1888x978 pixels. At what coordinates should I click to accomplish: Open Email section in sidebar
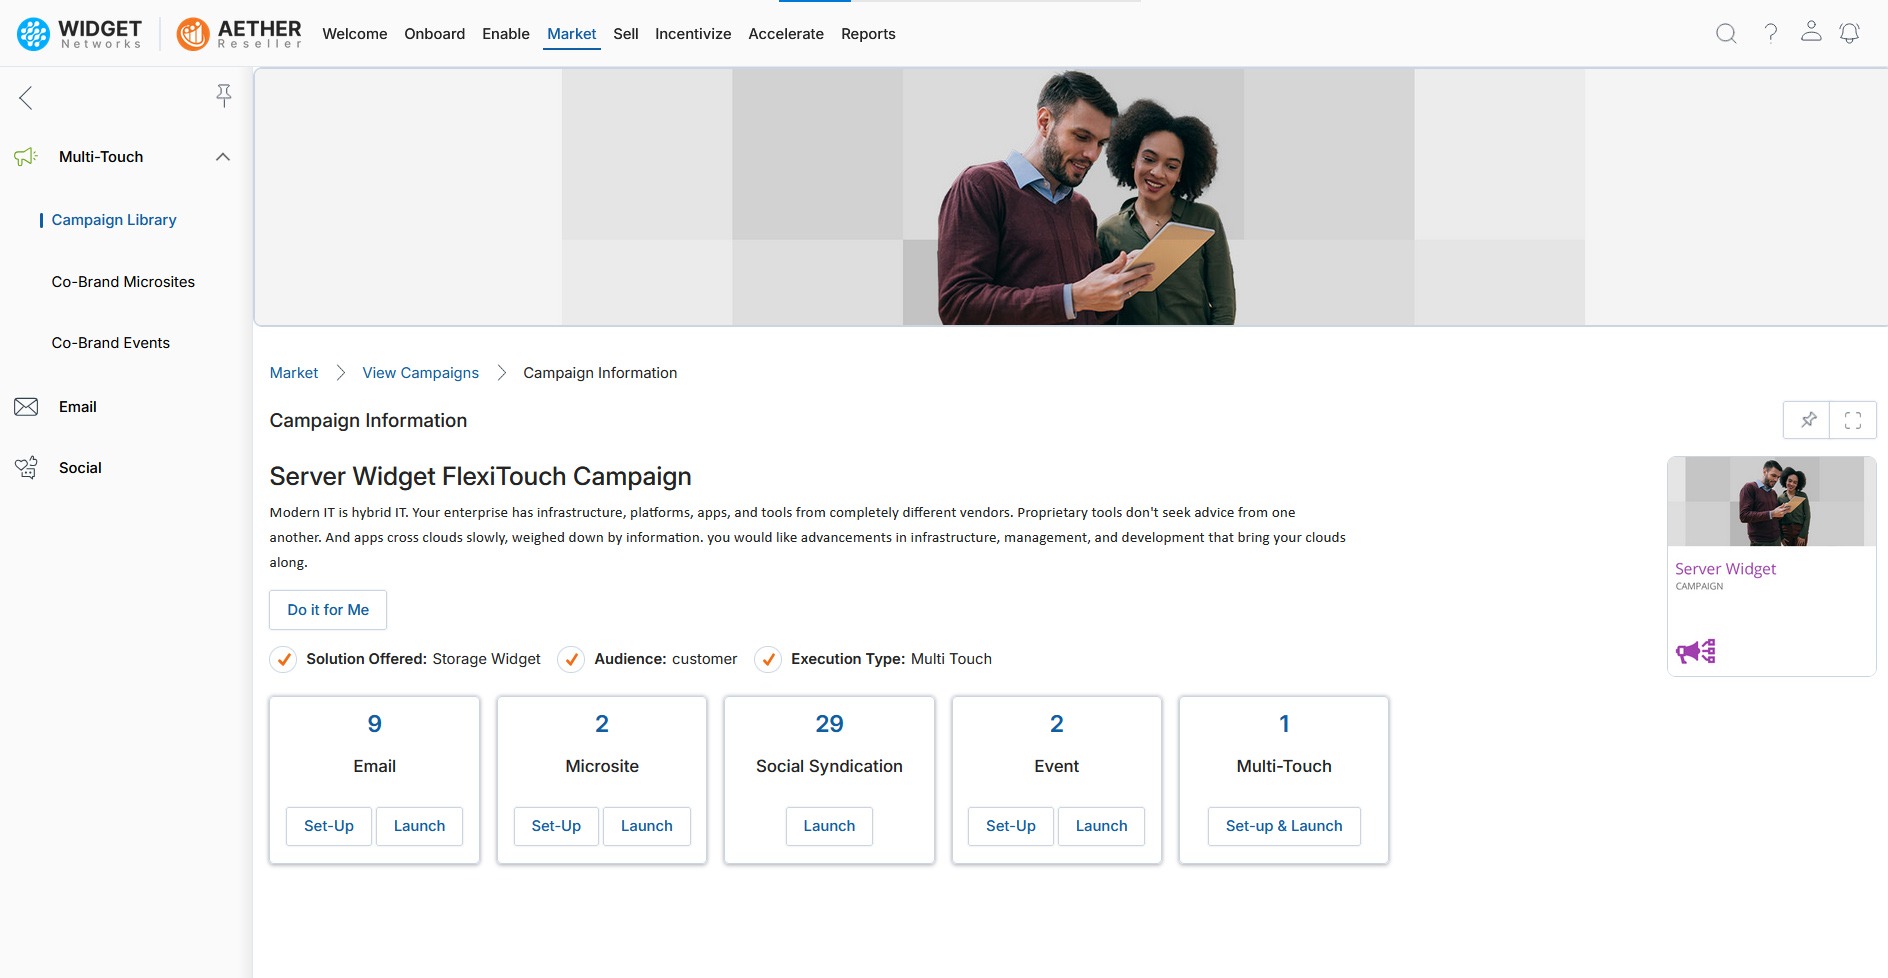(77, 407)
